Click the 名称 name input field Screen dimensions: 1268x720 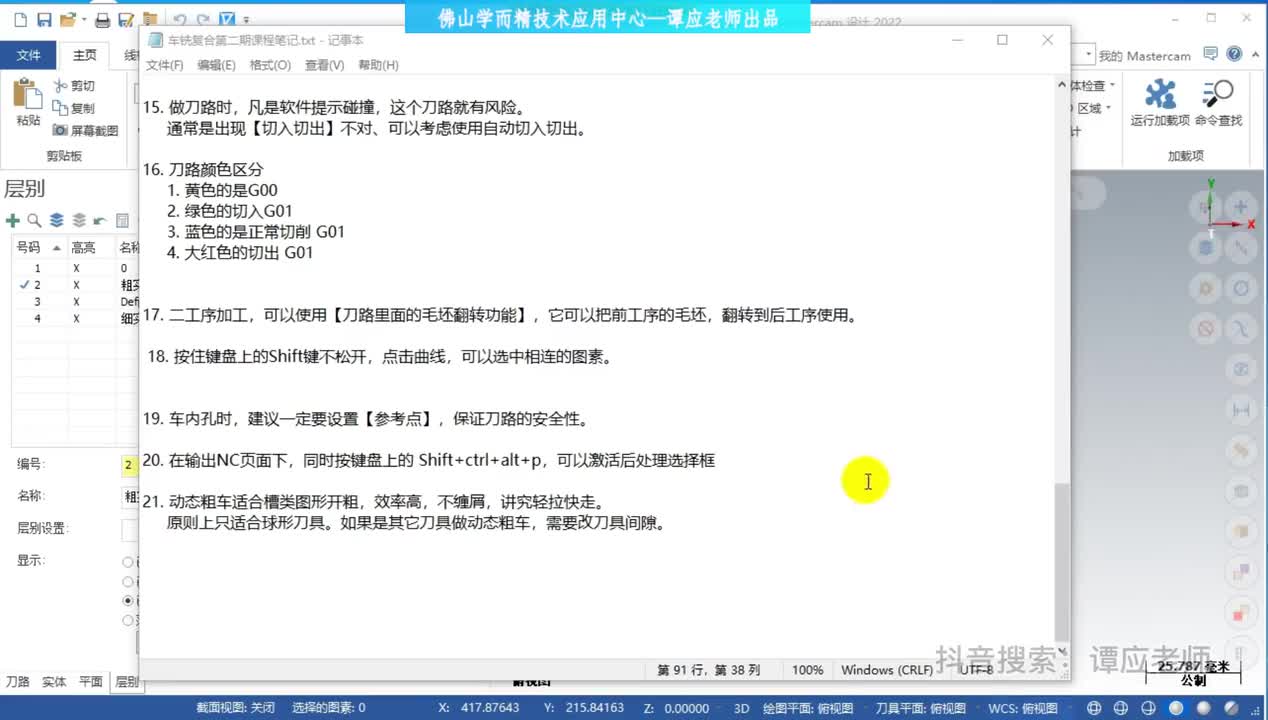130,497
